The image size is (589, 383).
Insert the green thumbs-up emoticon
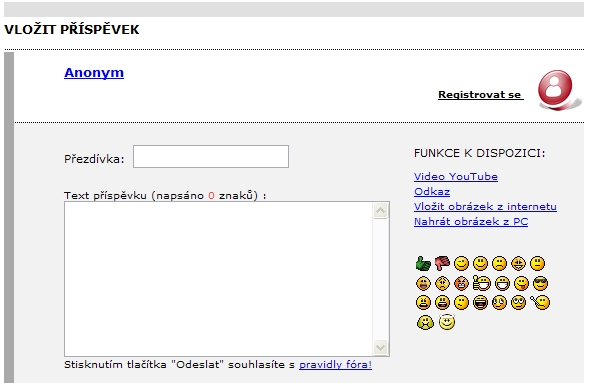pyautogui.click(x=423, y=264)
